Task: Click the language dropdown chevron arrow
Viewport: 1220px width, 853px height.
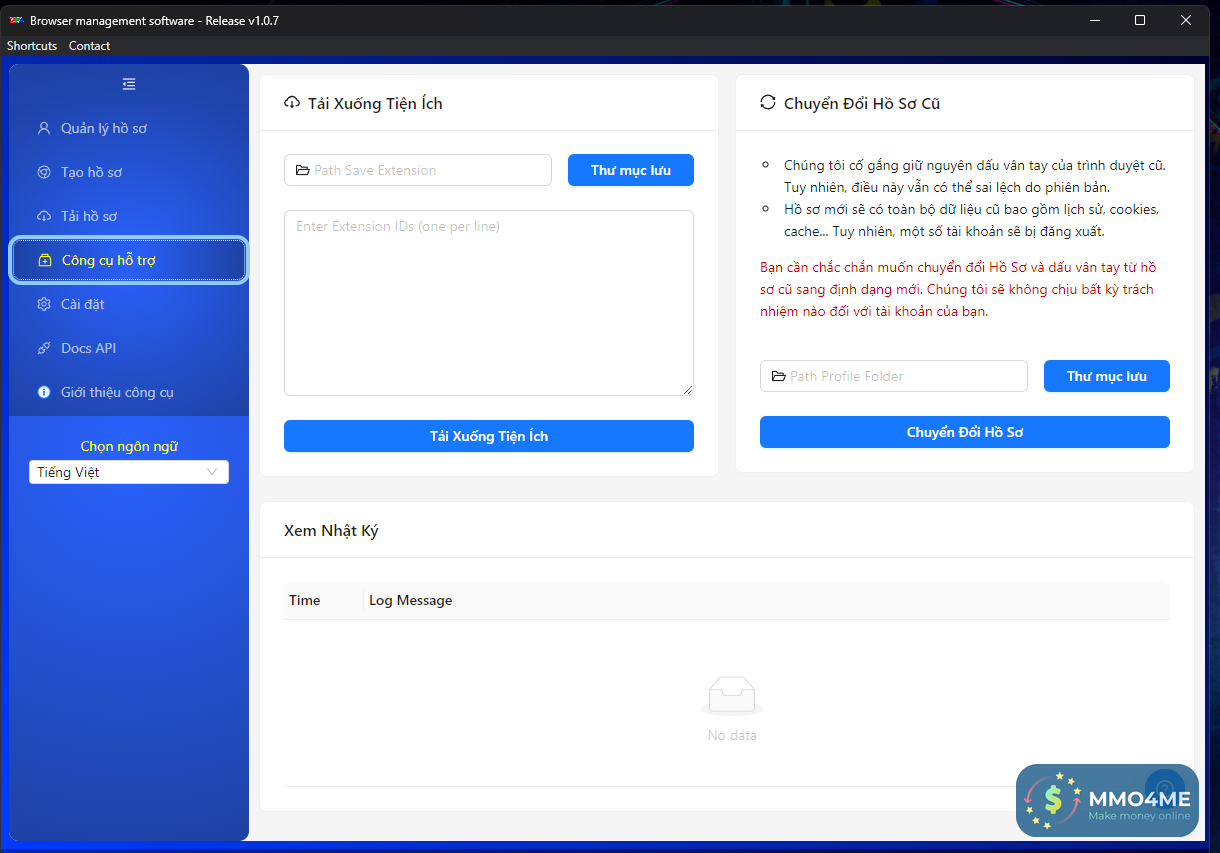Action: click(212, 472)
